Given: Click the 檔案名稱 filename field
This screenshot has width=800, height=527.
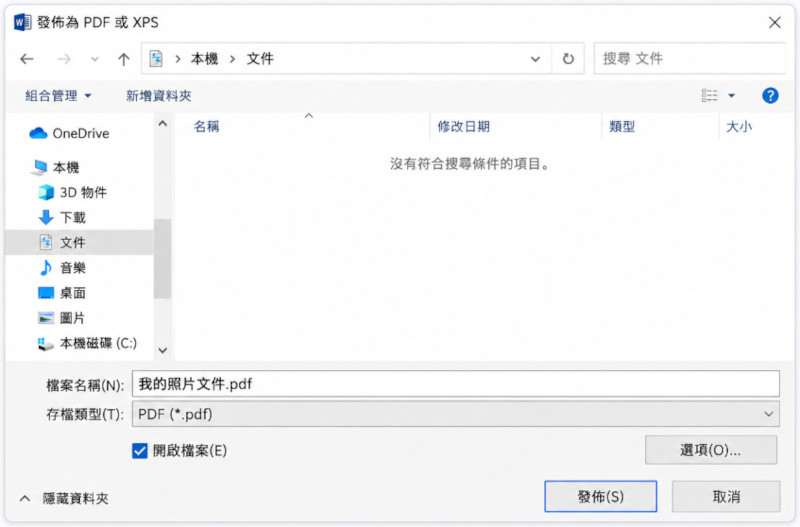Looking at the screenshot, I should pyautogui.click(x=456, y=384).
